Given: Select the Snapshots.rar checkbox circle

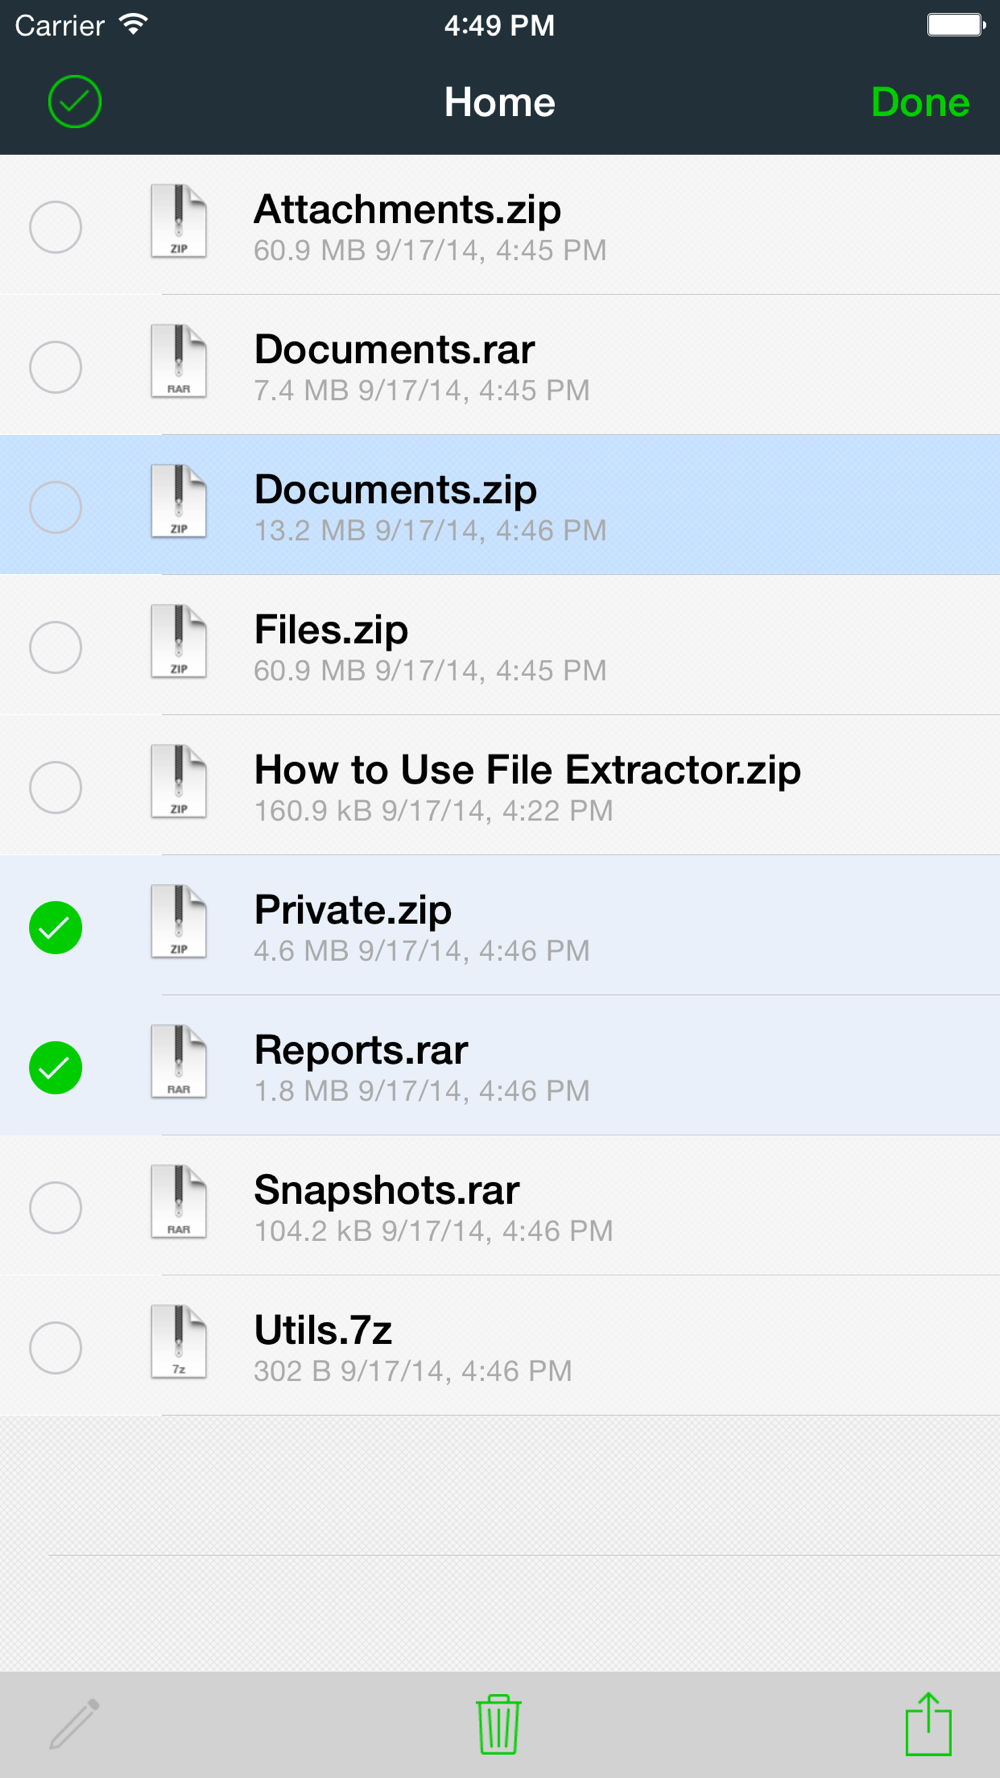Looking at the screenshot, I should (x=56, y=1208).
